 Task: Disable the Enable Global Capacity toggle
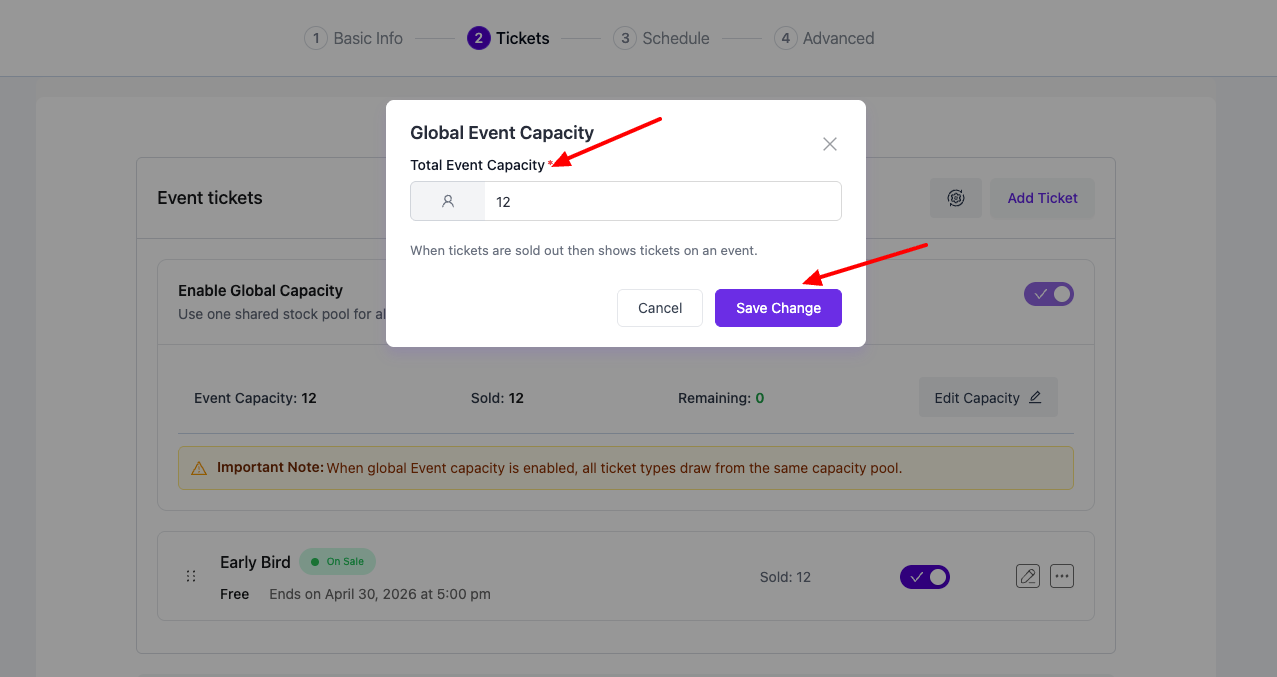tap(1048, 294)
